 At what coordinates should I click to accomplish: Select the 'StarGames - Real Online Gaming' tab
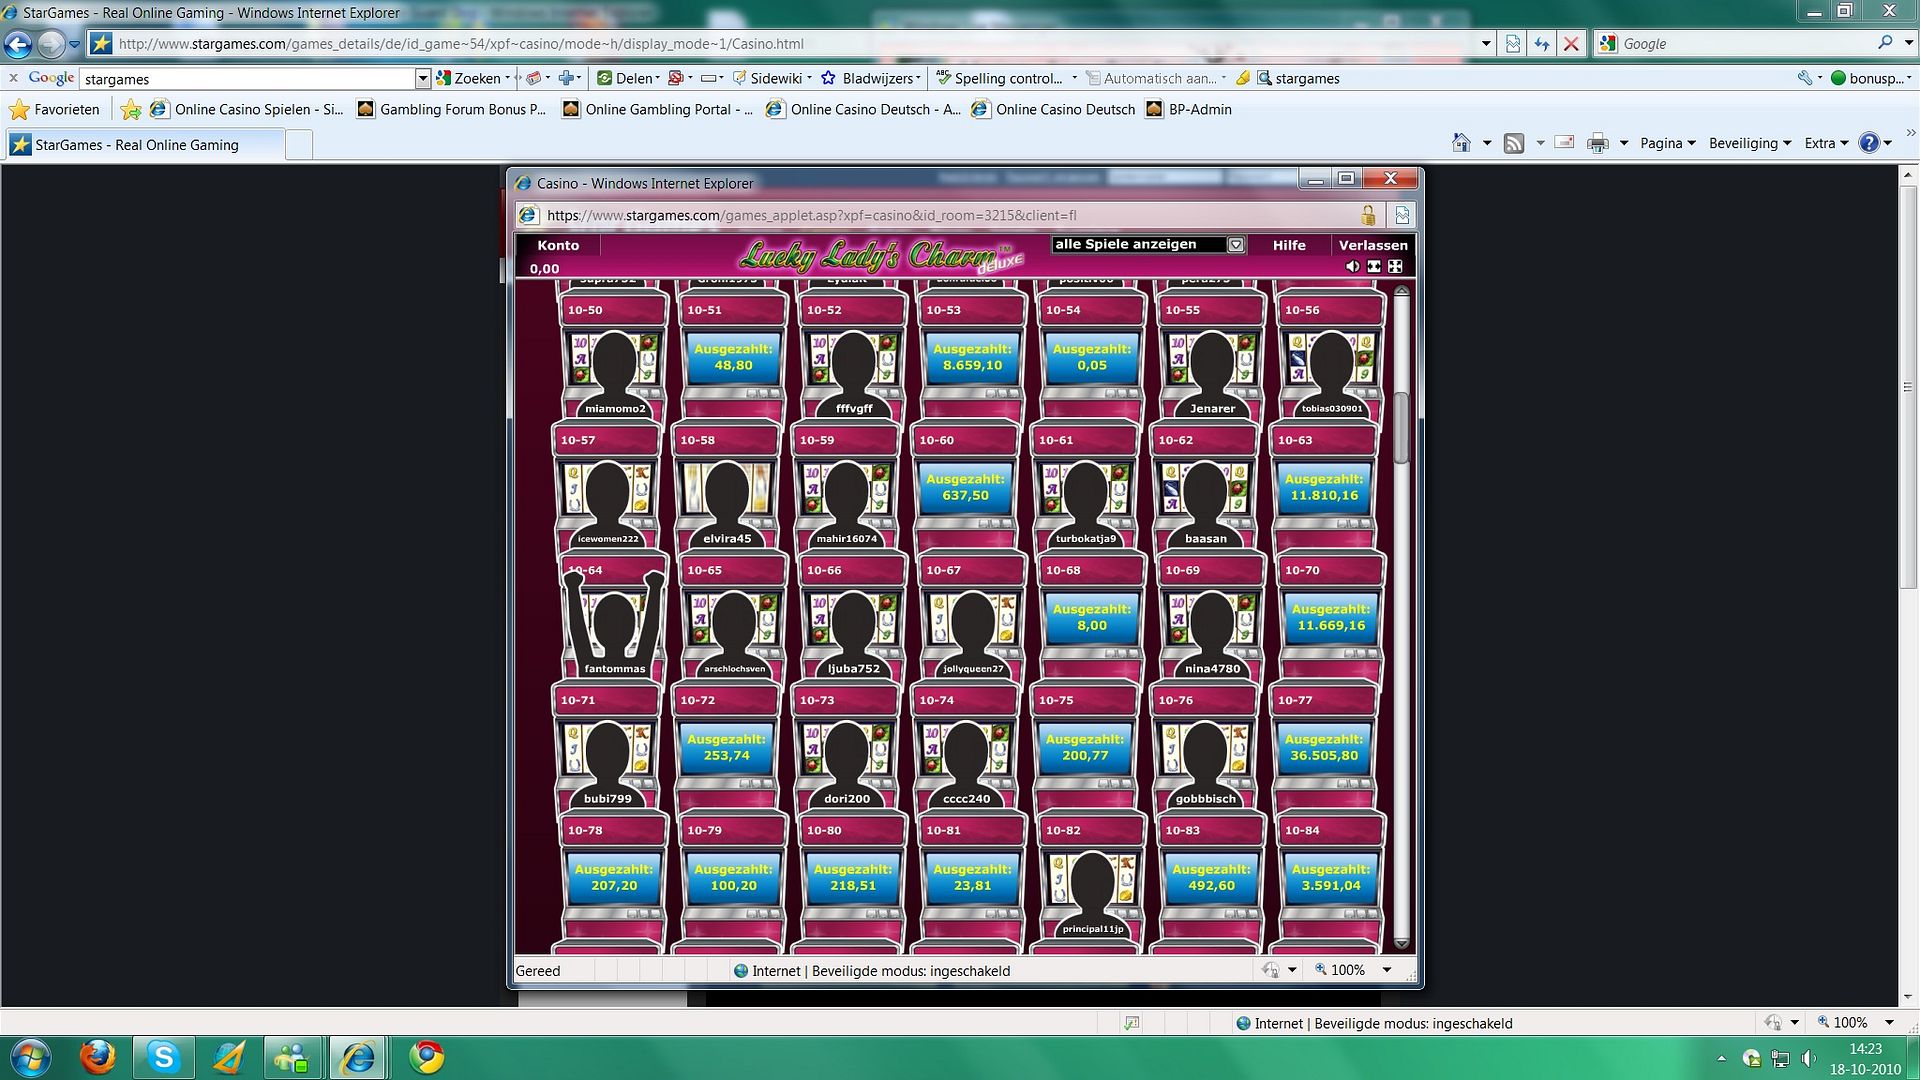(143, 145)
